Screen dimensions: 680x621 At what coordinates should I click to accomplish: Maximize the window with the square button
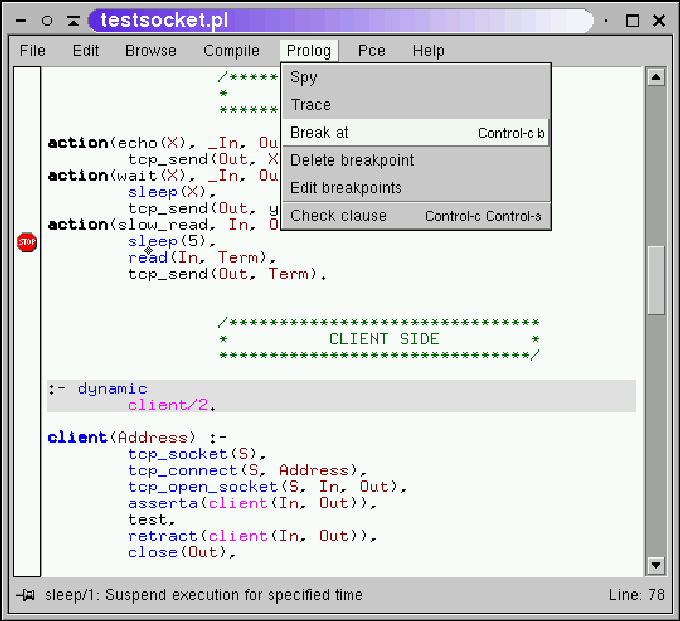pyautogui.click(x=632, y=20)
